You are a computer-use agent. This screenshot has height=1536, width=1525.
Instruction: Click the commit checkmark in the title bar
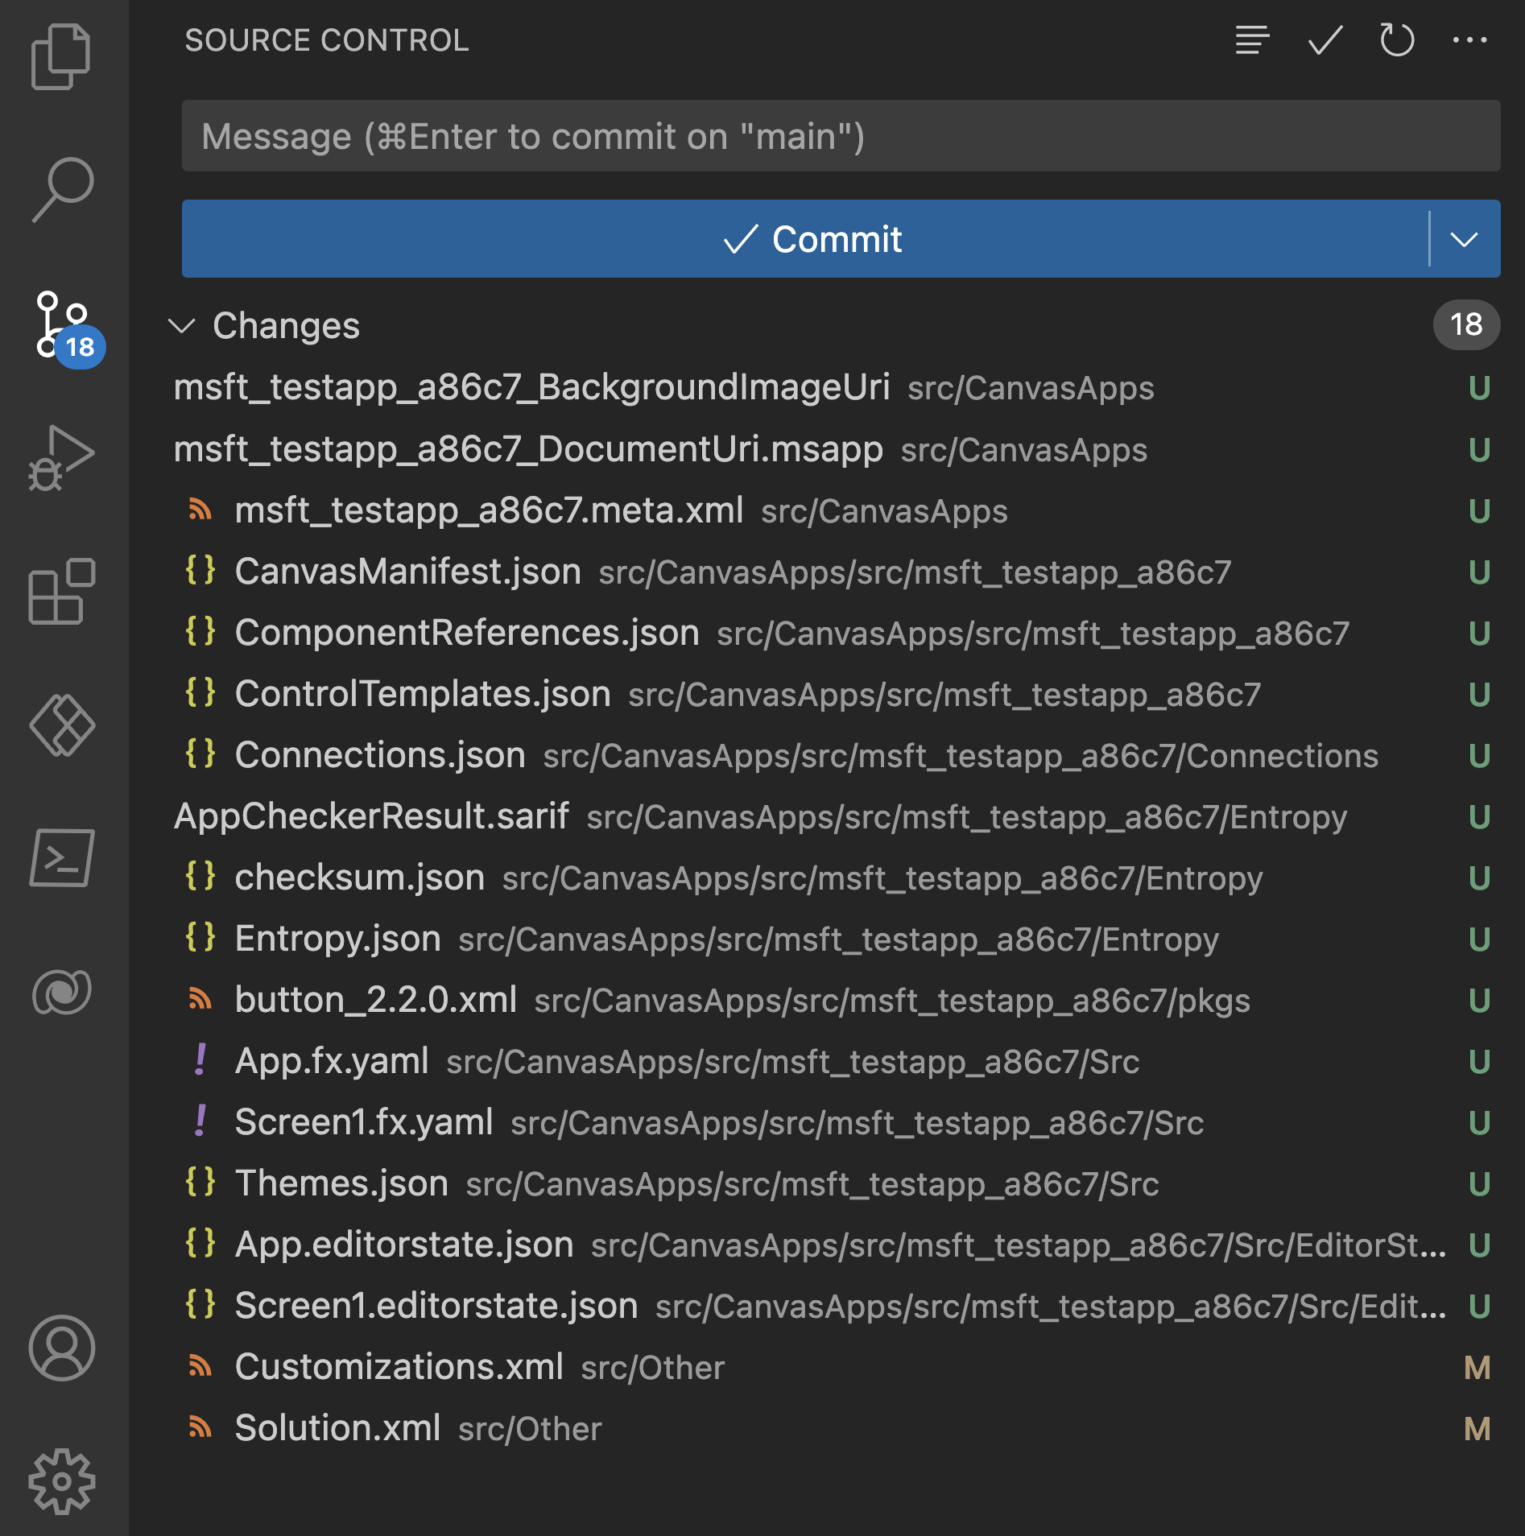[x=1322, y=40]
